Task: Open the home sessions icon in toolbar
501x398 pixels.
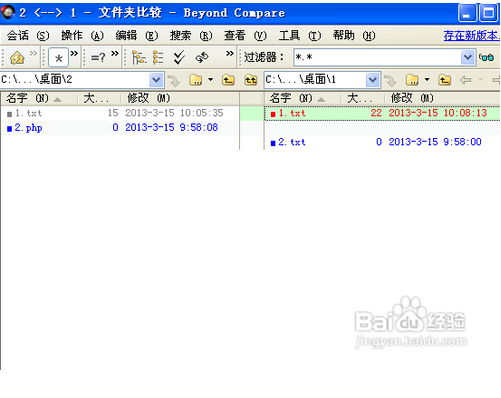Action: click(17, 58)
